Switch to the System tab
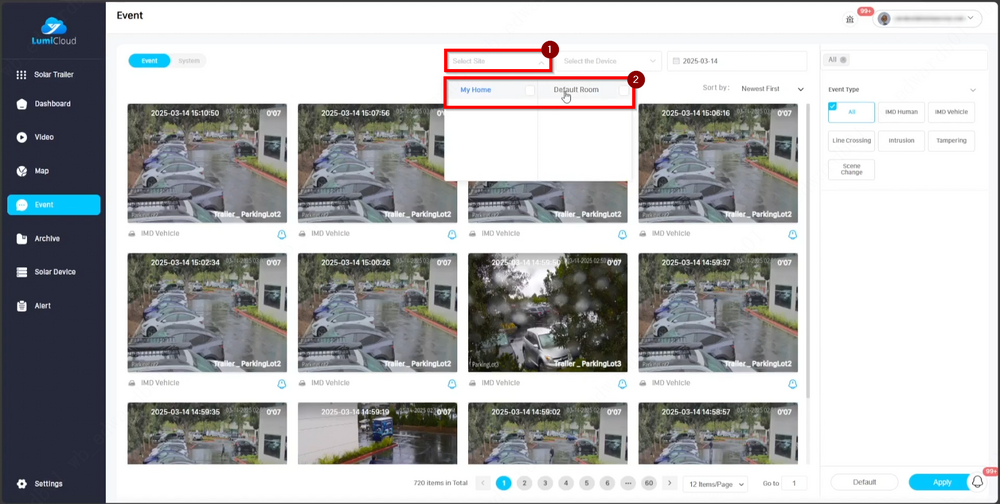Viewport: 1000px width, 504px height. pos(189,61)
